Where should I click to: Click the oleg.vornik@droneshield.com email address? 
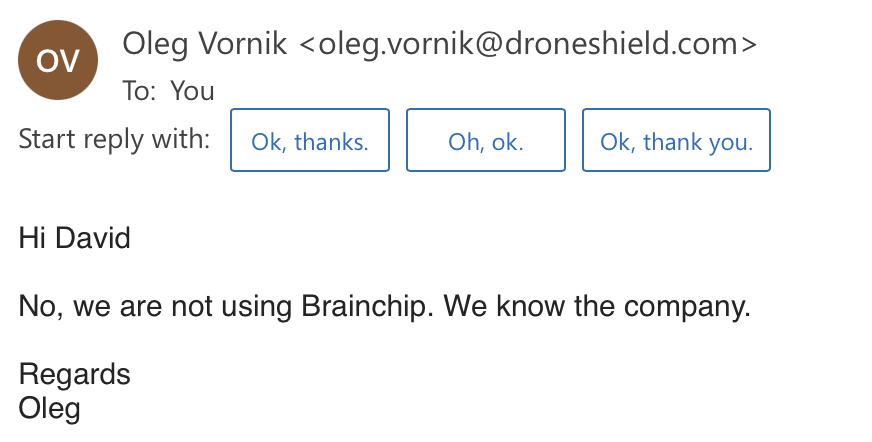528,43
